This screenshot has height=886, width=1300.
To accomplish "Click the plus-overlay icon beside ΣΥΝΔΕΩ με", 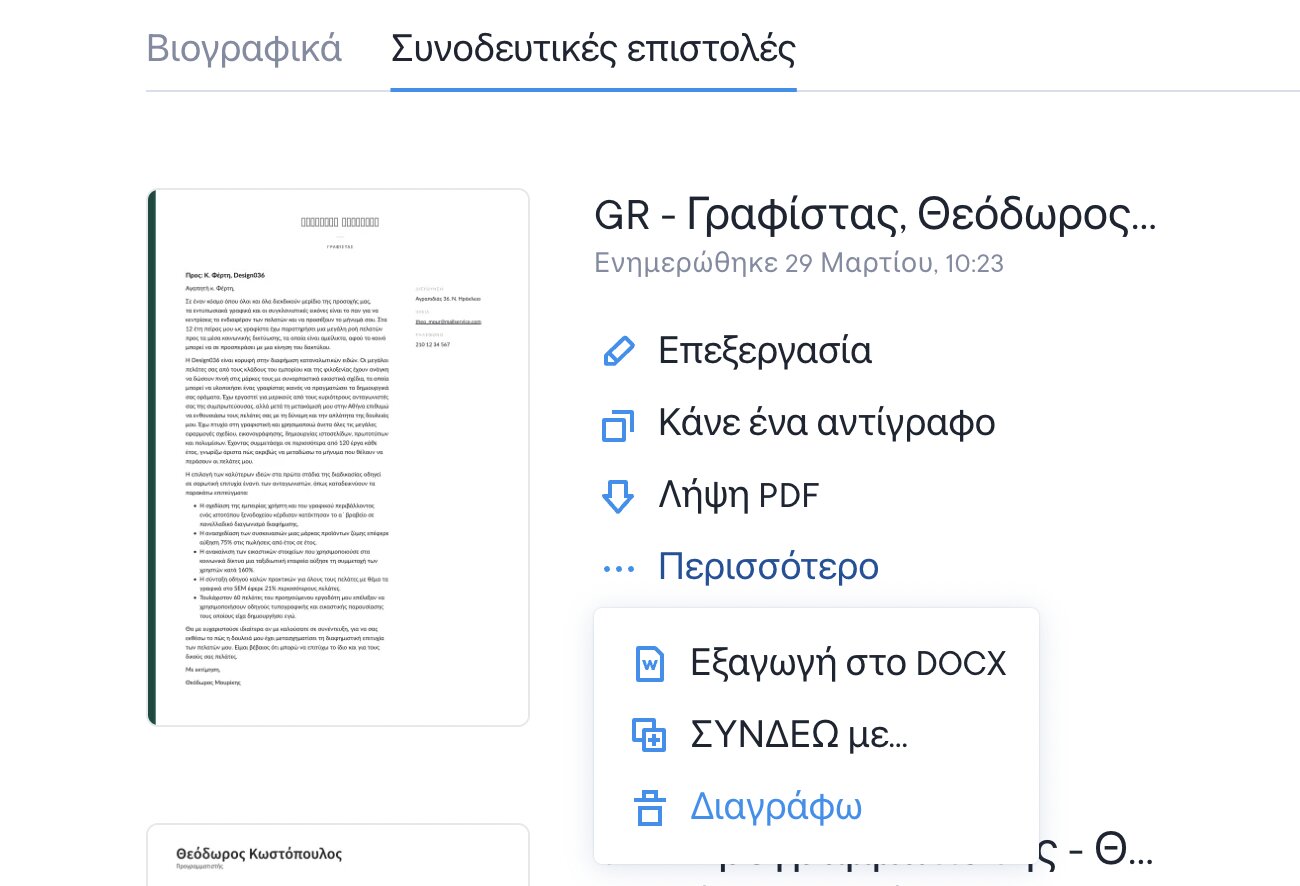I will (x=650, y=735).
